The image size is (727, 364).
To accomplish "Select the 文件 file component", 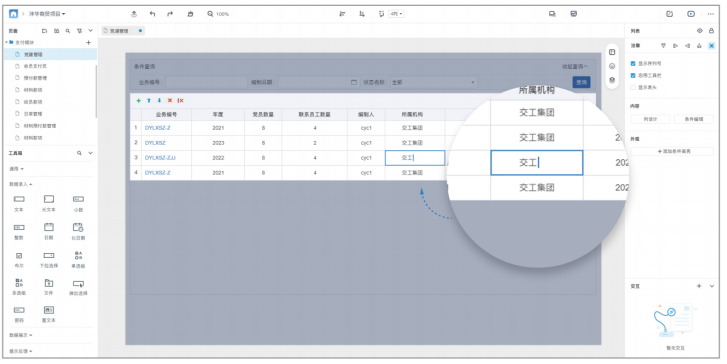I will point(49,287).
